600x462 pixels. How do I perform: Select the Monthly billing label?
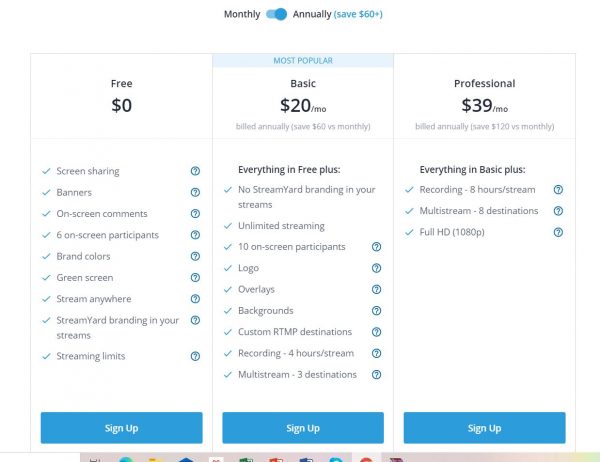point(242,14)
